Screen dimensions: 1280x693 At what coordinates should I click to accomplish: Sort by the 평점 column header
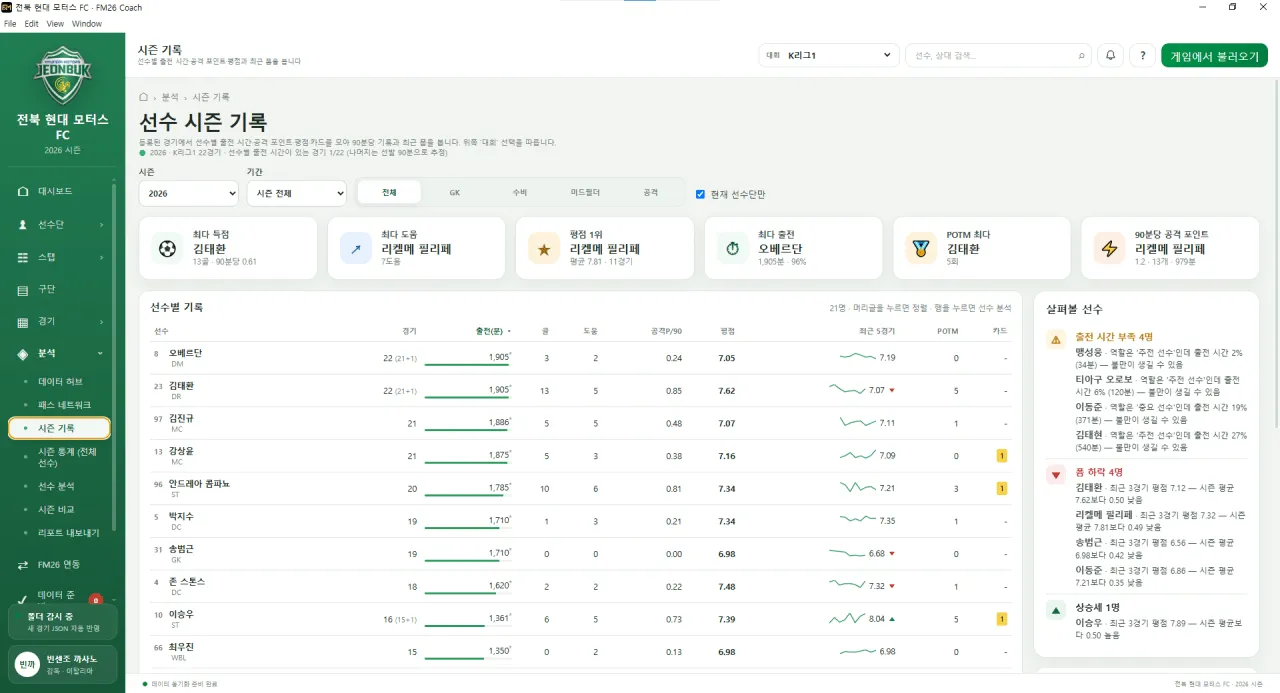(x=727, y=331)
